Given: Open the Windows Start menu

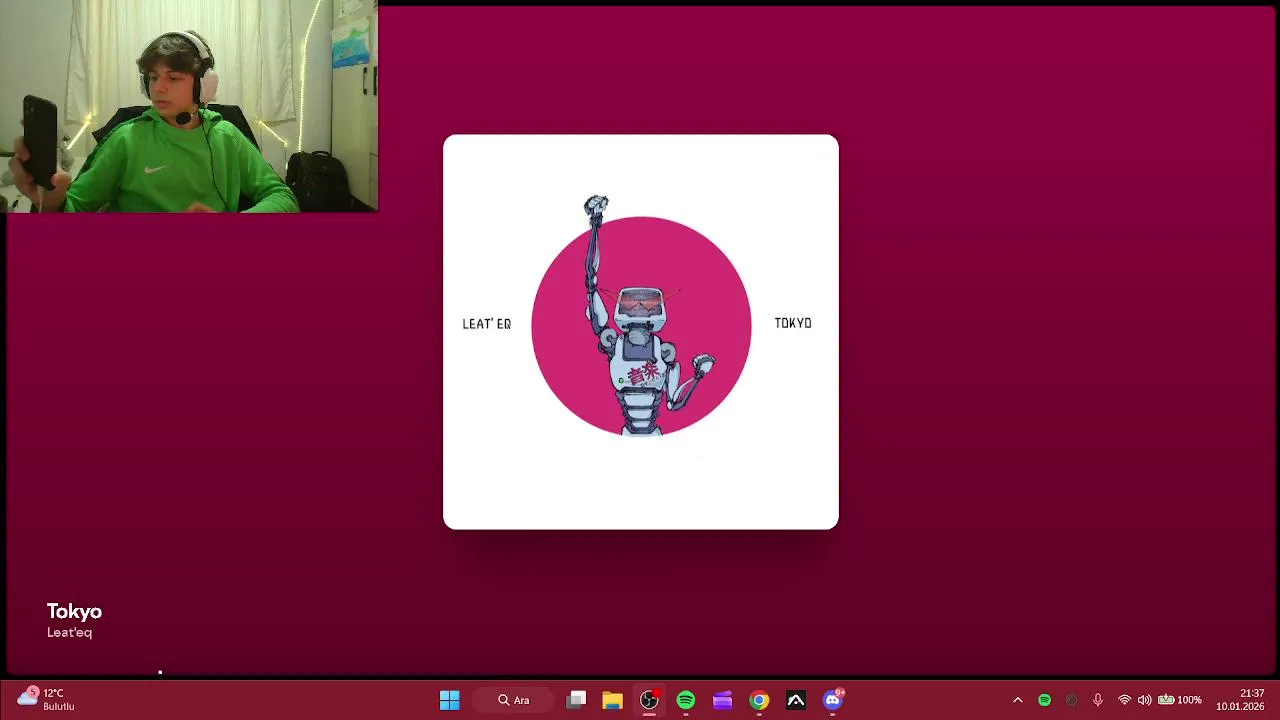Looking at the screenshot, I should [449, 700].
